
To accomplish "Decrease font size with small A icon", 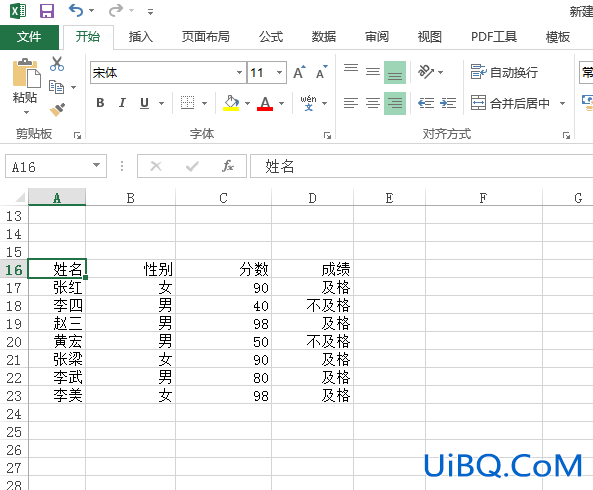I will [321, 72].
